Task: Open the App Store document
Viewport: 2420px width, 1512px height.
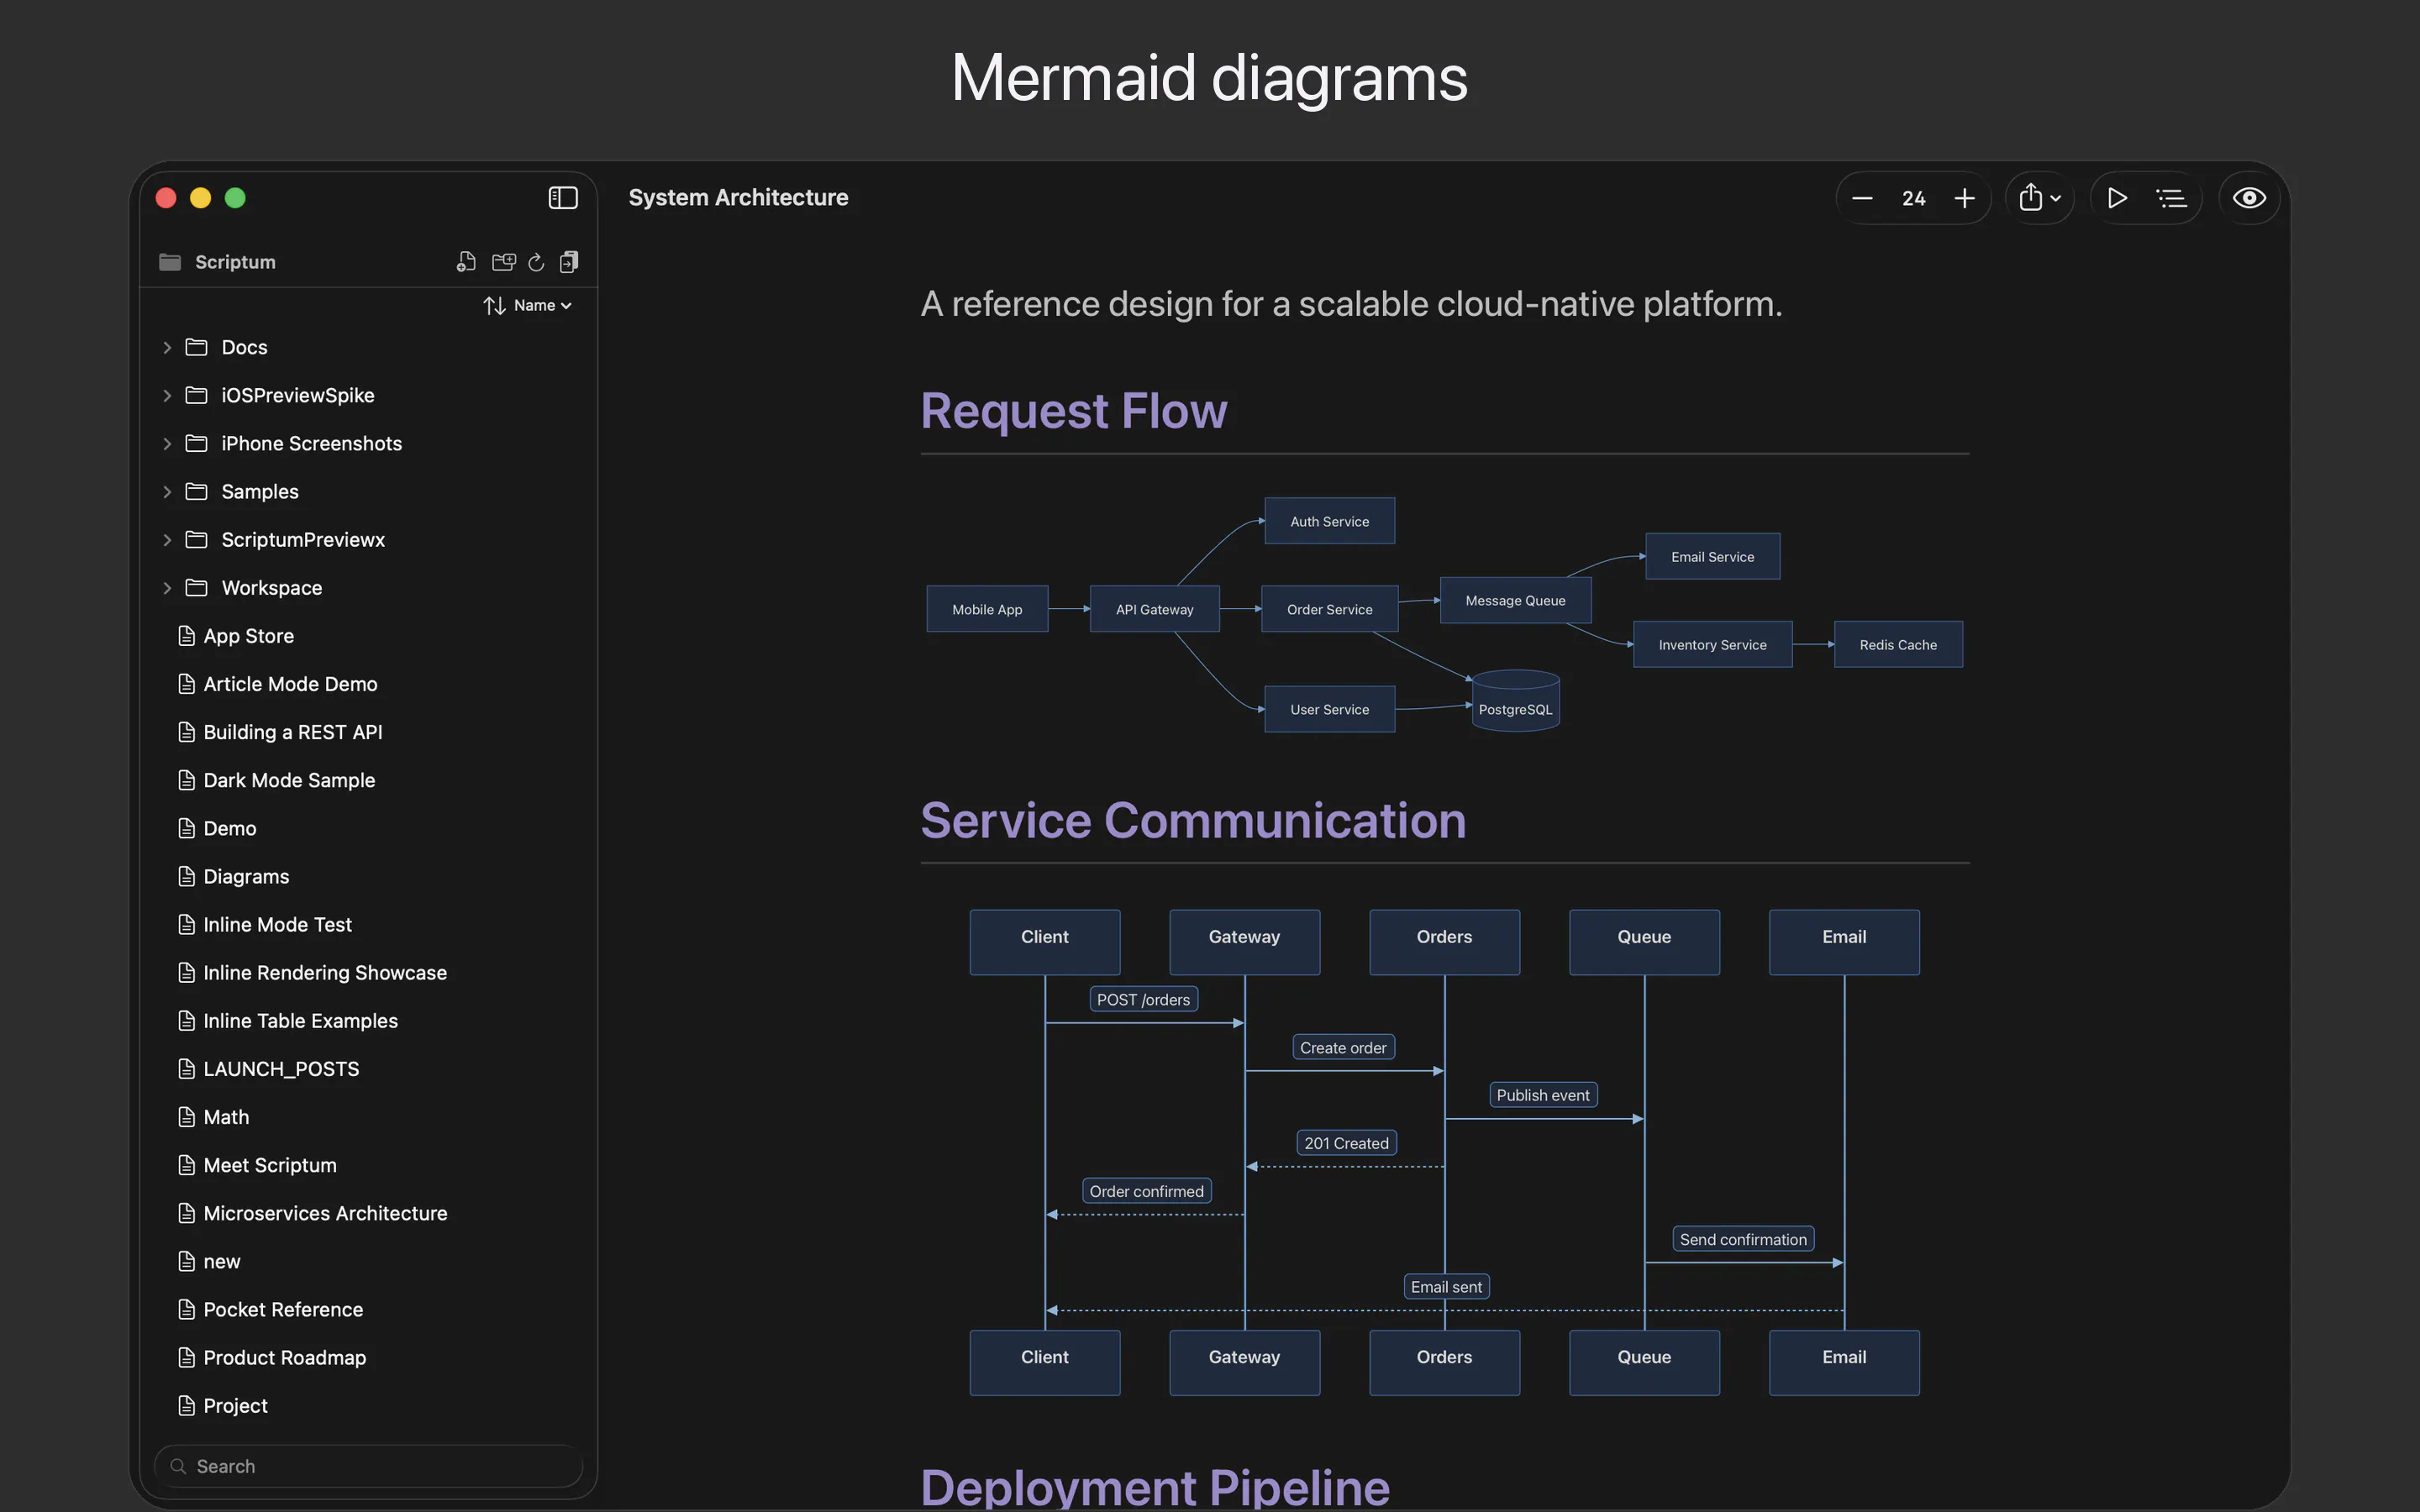Action: pyautogui.click(x=368, y=636)
